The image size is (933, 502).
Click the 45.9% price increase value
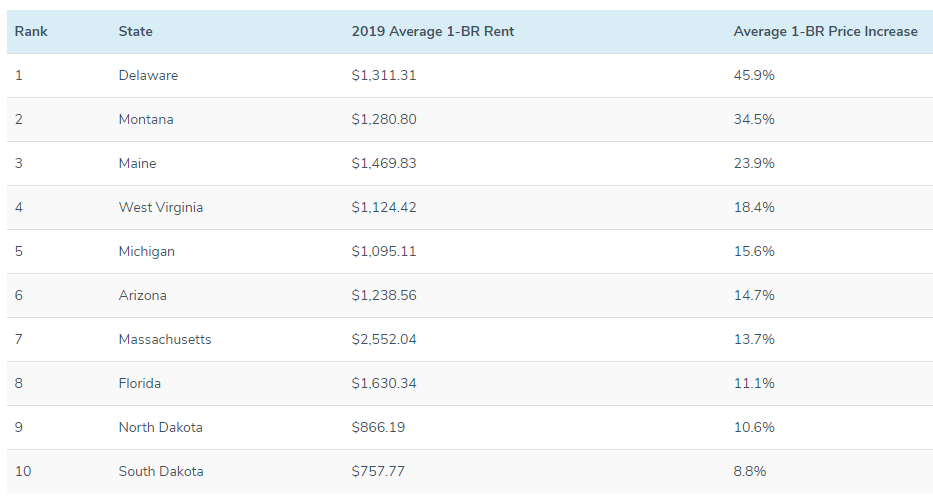(754, 75)
